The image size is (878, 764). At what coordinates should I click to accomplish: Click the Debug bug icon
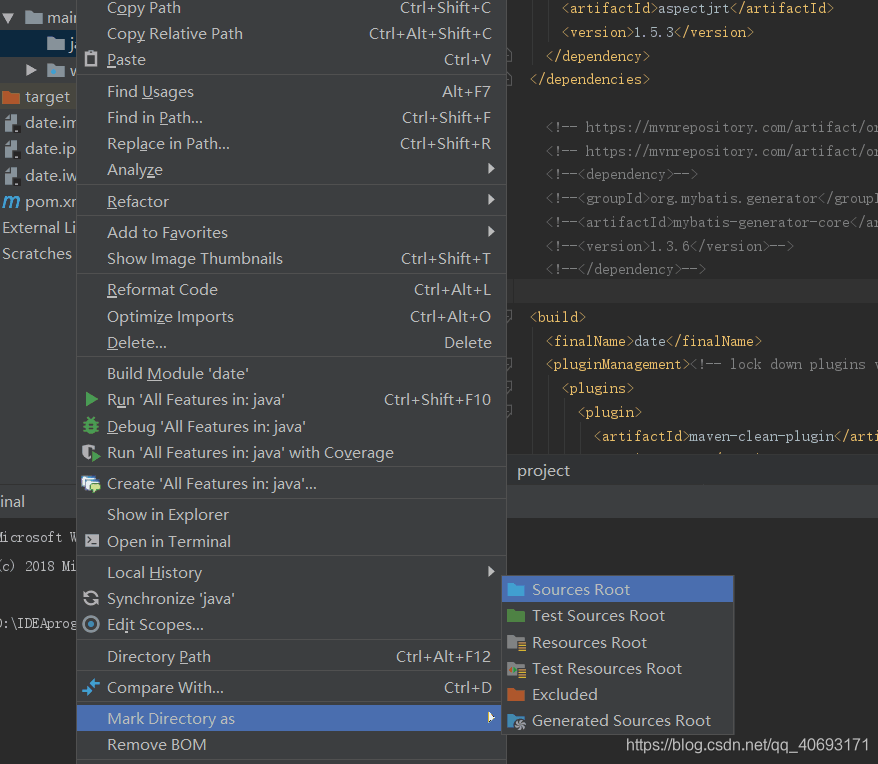91,426
